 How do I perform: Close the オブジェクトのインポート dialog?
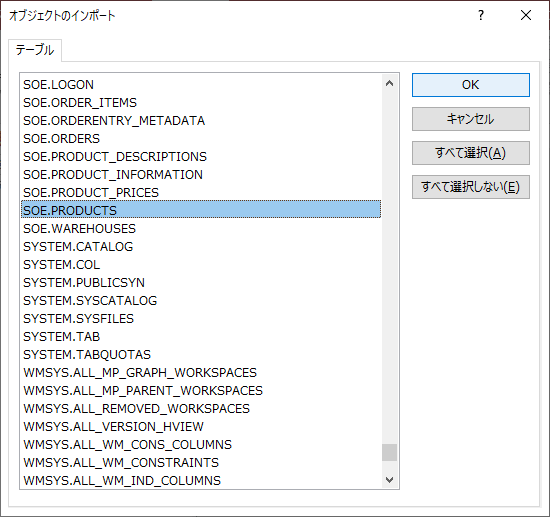(x=526, y=15)
